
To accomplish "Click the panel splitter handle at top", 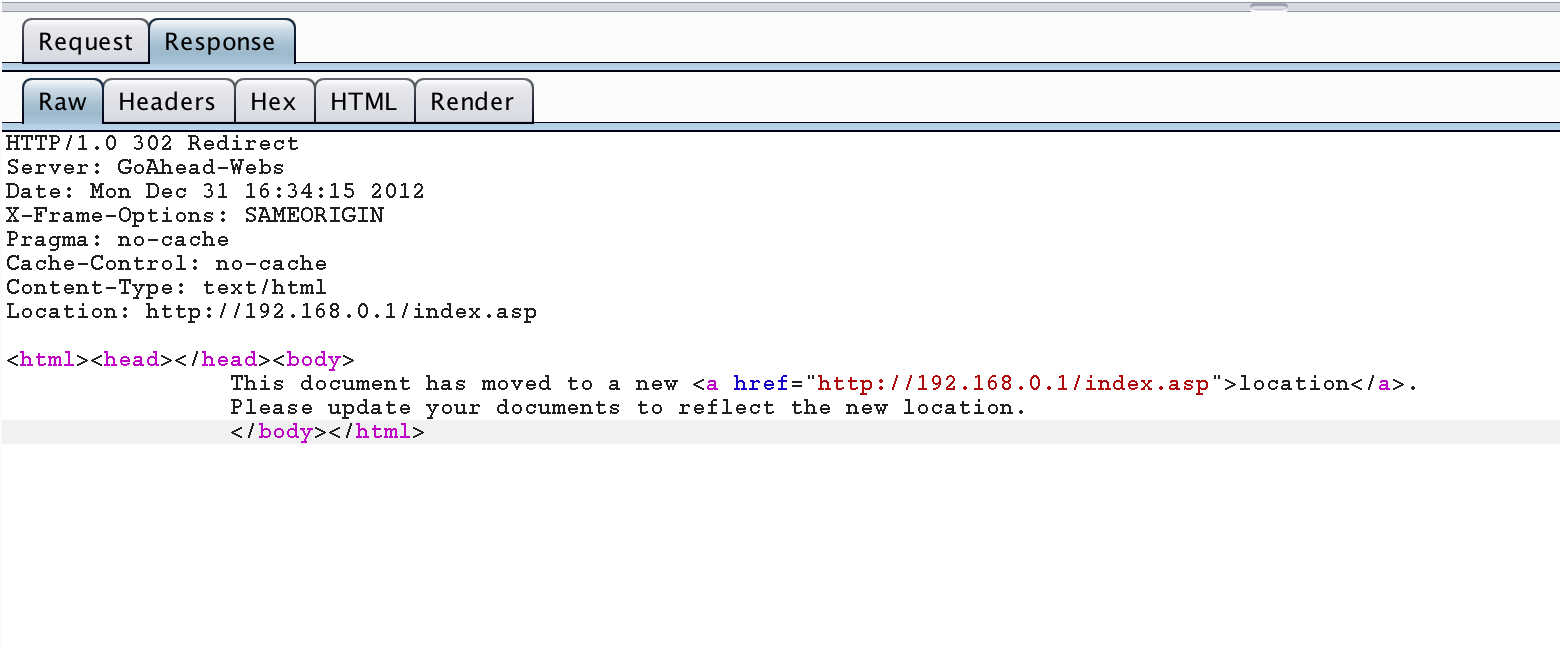I will (1268, 7).
